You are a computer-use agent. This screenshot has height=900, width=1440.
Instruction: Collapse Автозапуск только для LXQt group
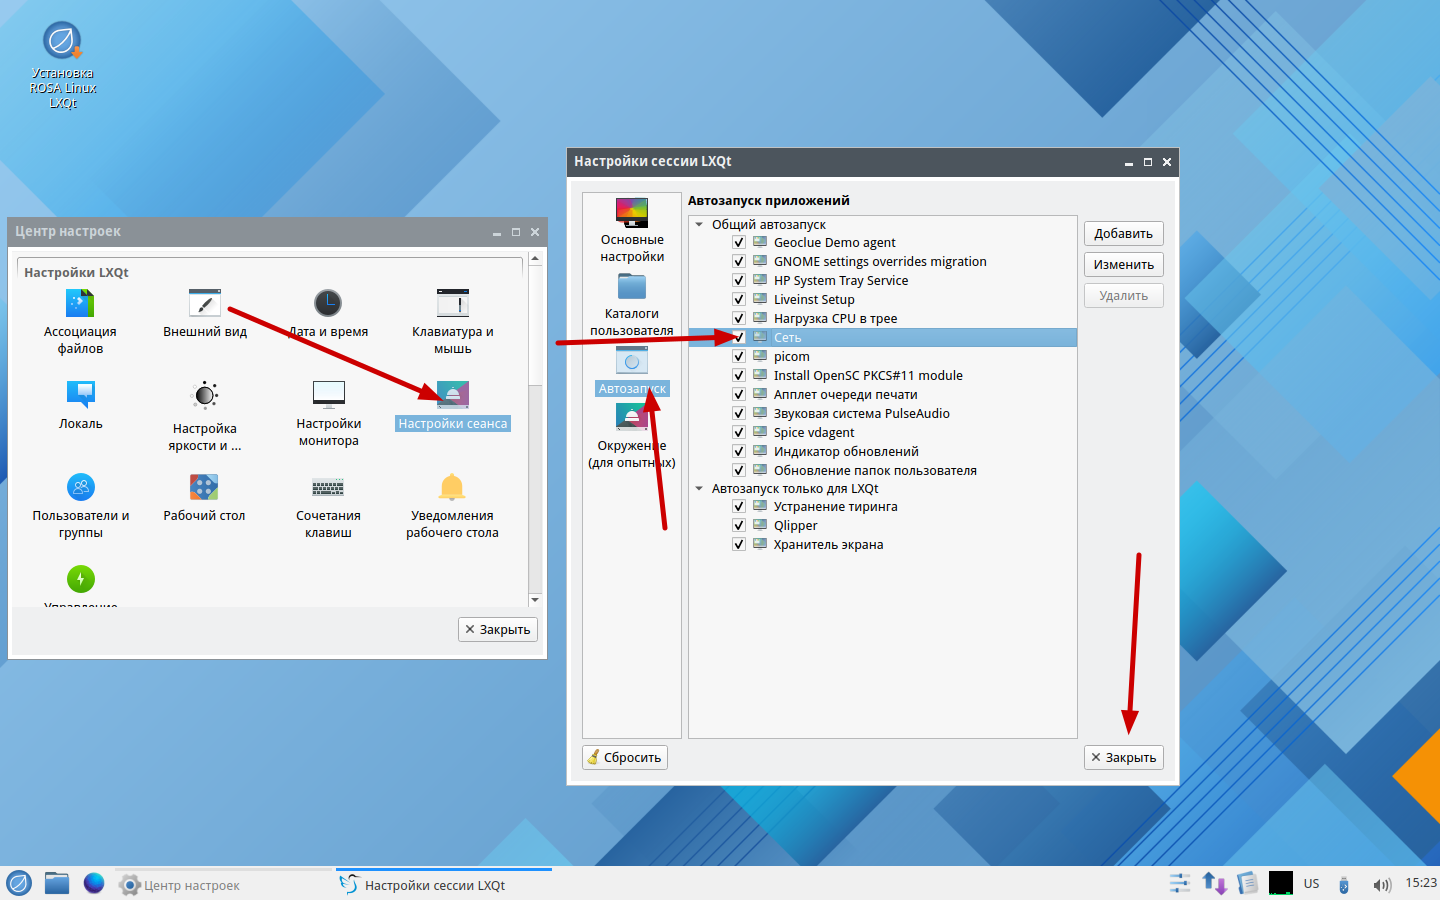(x=699, y=489)
